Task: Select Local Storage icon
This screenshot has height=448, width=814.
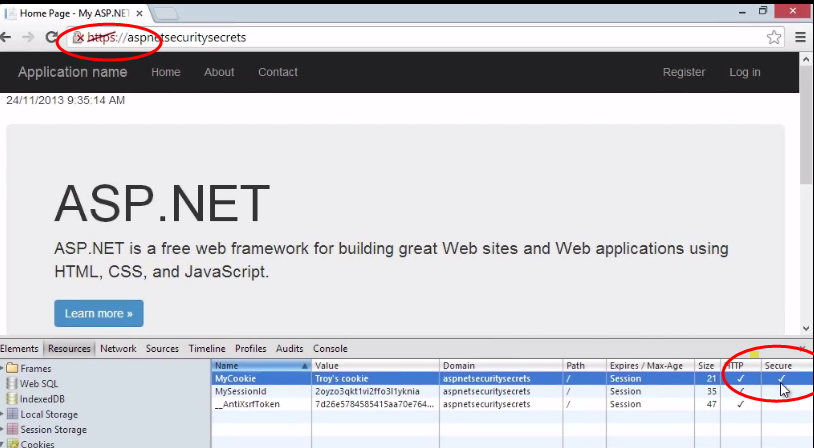Action: click(12, 414)
